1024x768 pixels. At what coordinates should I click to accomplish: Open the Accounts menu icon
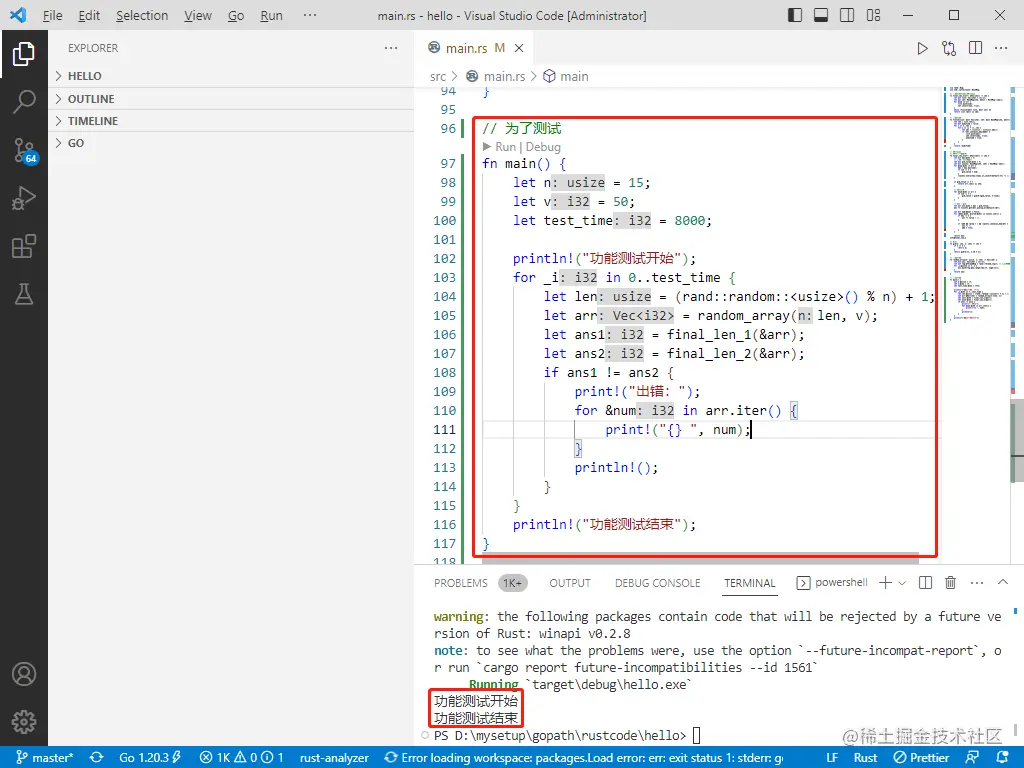24,674
